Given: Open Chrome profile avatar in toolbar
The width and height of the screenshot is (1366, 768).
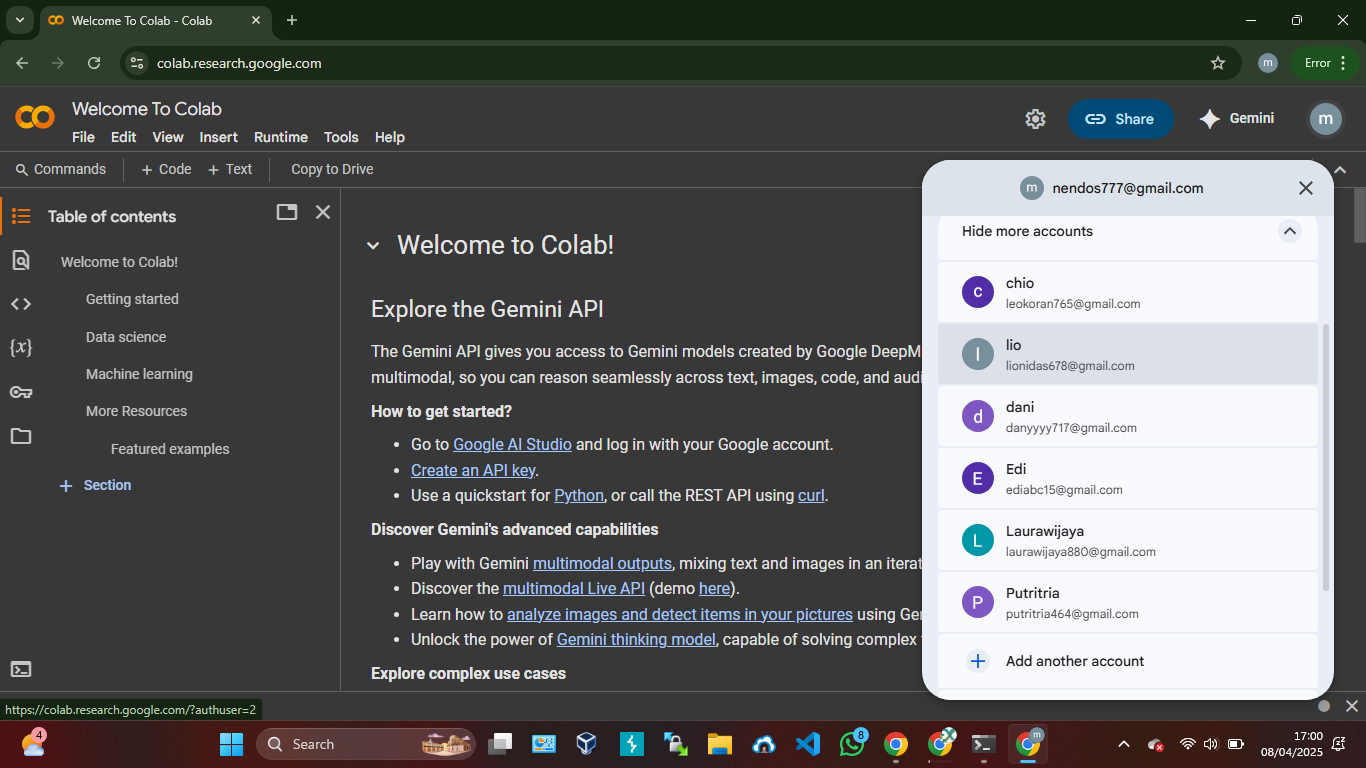Looking at the screenshot, I should tap(1268, 63).
